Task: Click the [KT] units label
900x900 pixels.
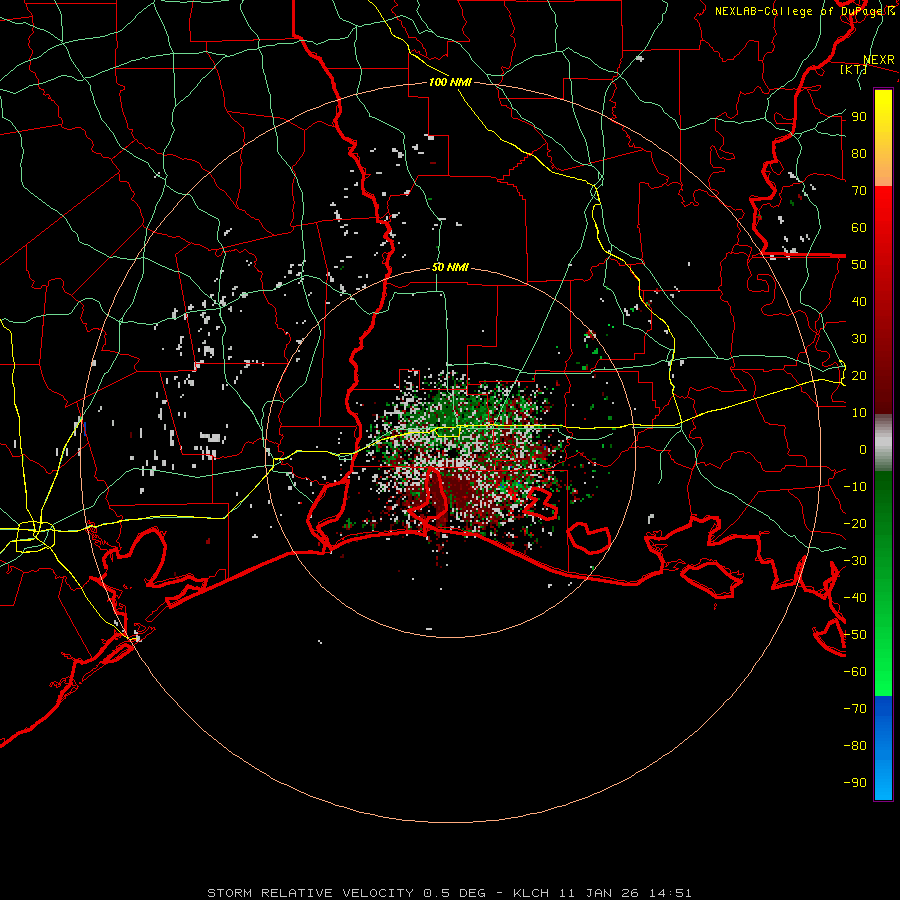Action: pos(853,69)
